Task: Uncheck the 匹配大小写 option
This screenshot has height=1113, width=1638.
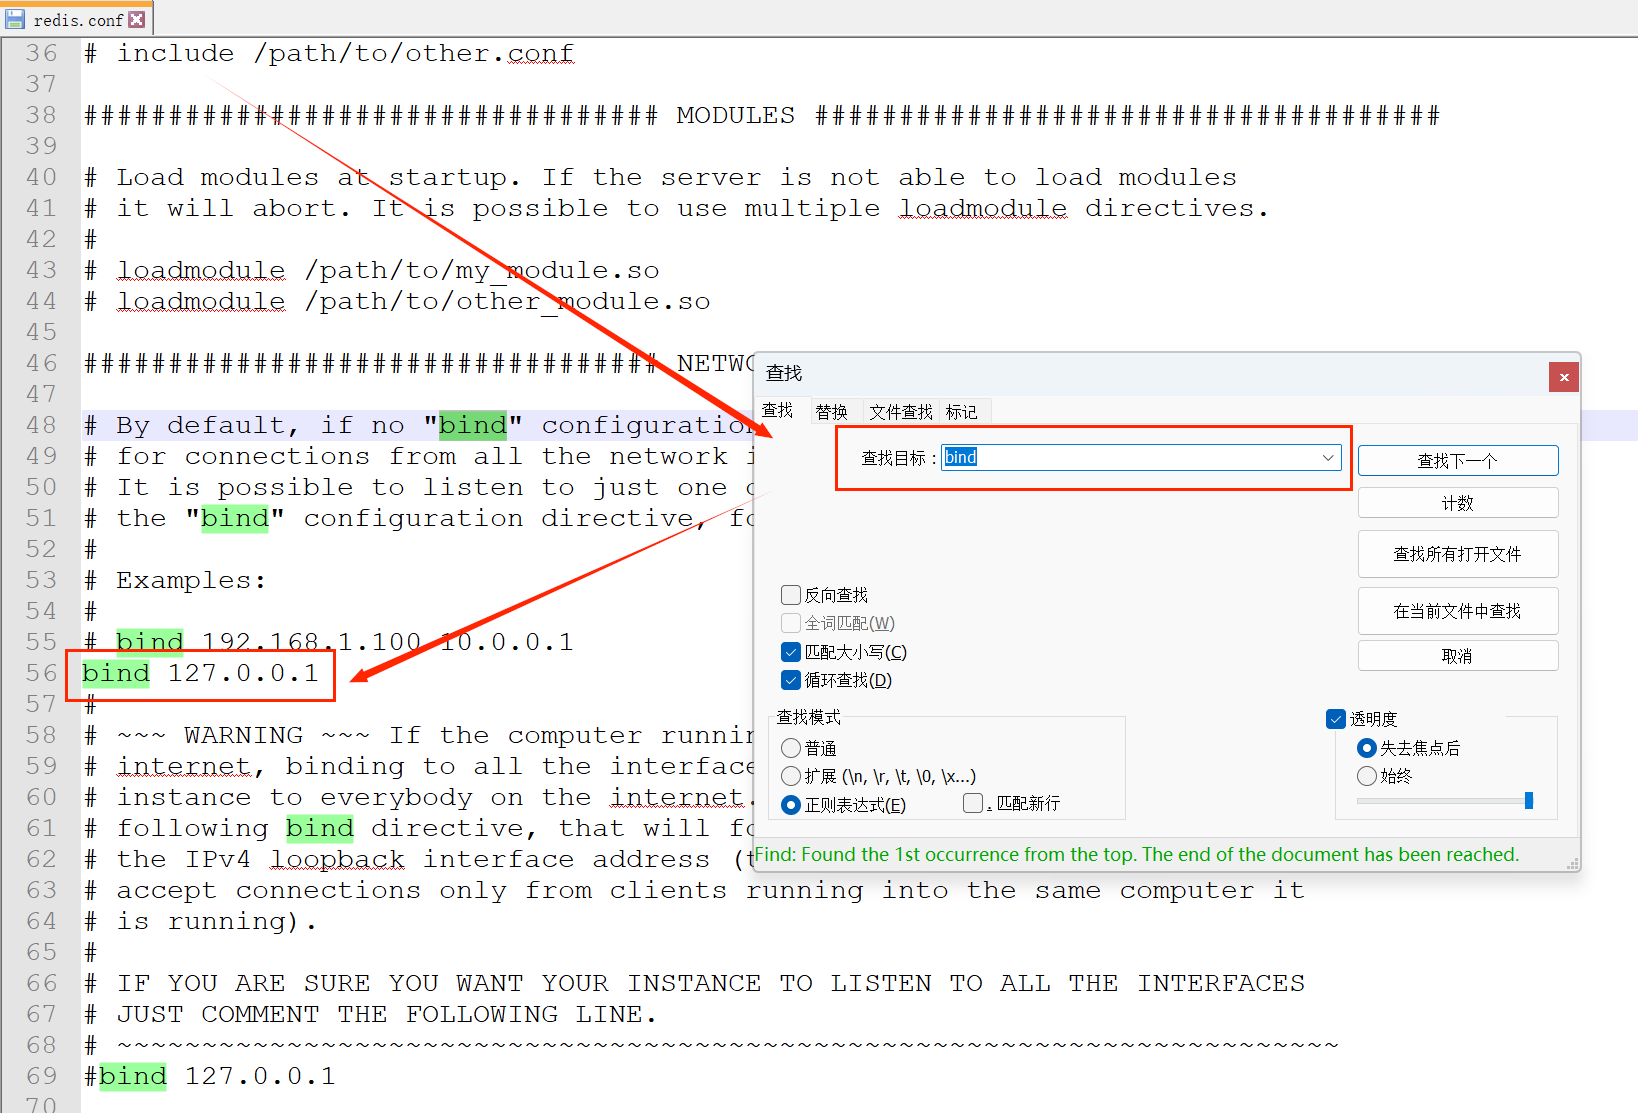Action: pos(791,652)
